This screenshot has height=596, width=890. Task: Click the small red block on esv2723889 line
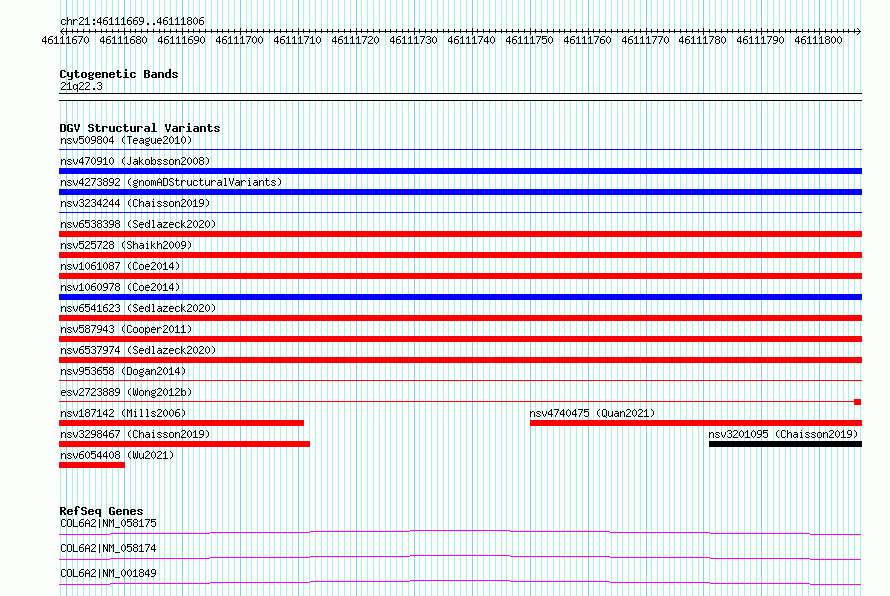pyautogui.click(x=858, y=402)
